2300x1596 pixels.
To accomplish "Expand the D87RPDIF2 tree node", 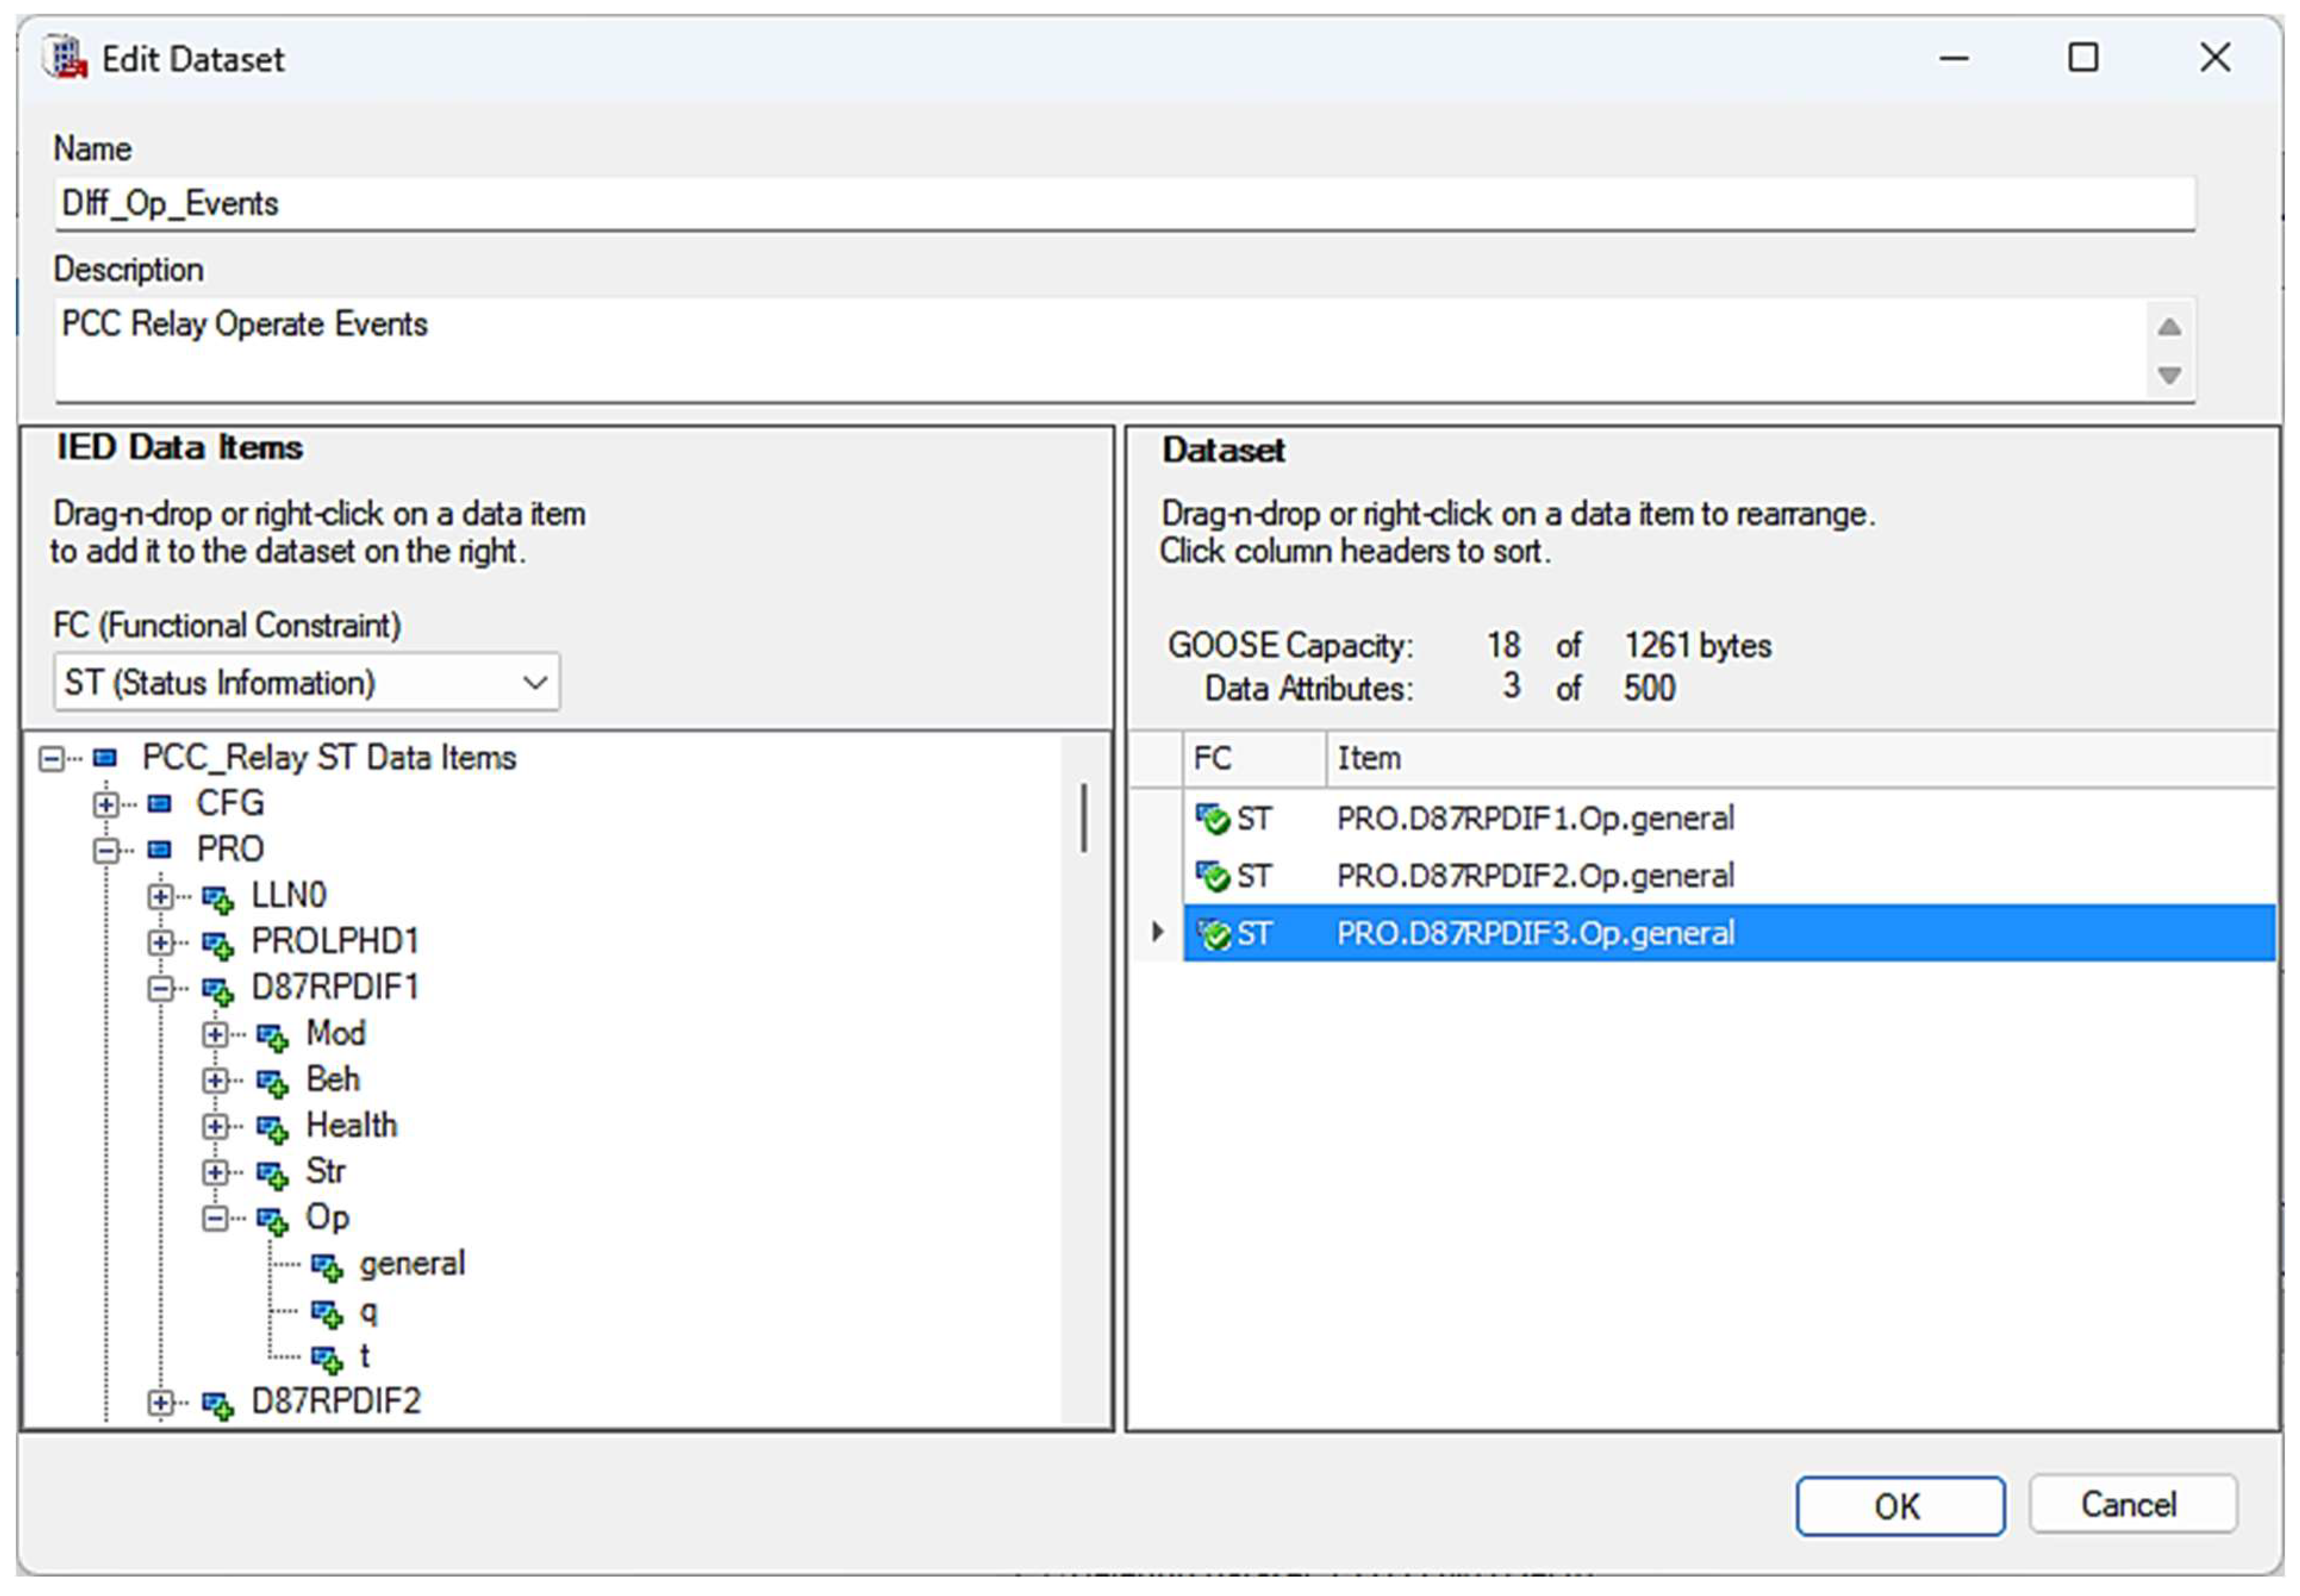I will click(x=160, y=1403).
